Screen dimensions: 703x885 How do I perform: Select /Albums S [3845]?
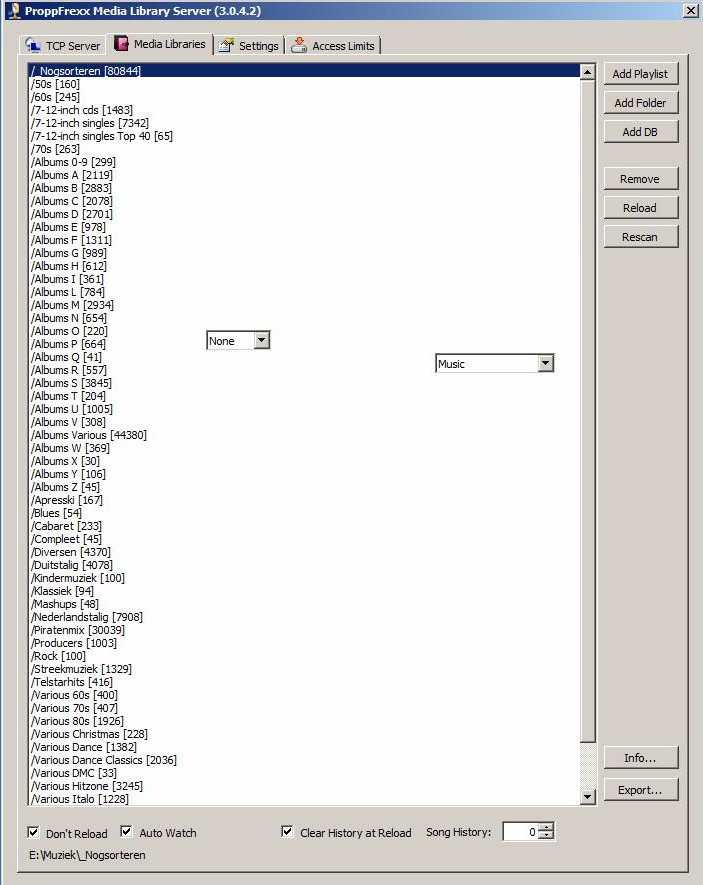pos(304,383)
